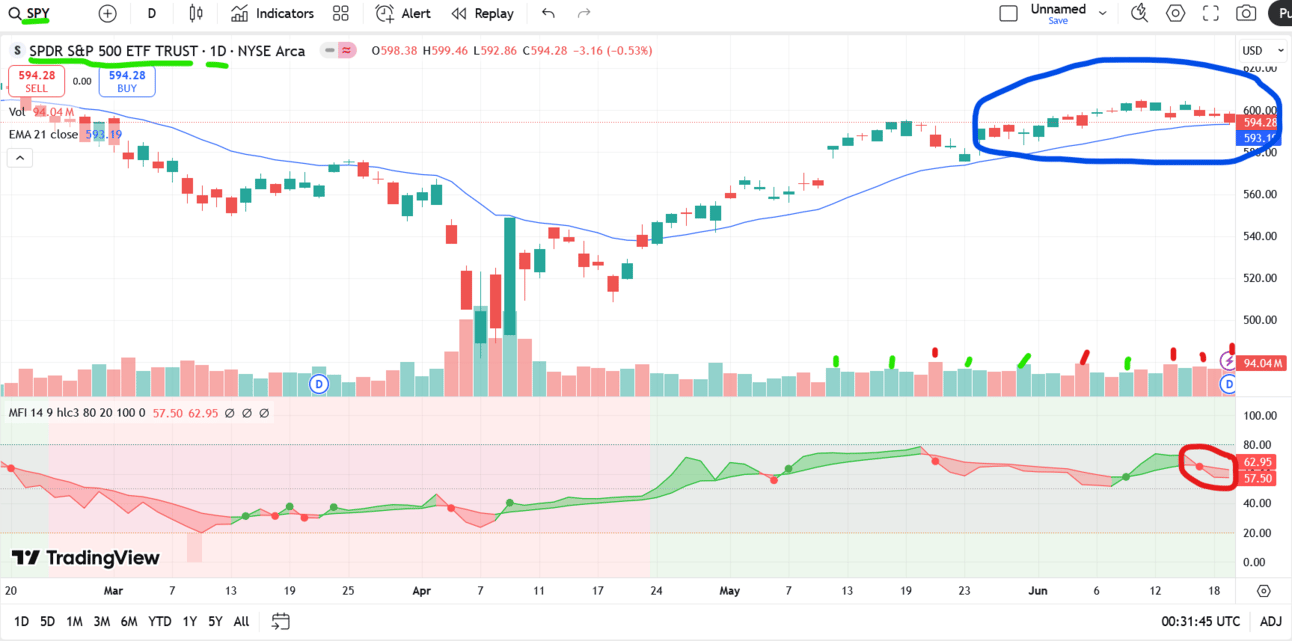This screenshot has width=1292, height=641.
Task: Open timezone menu at 00:31:45 UTC
Action: (1201, 621)
